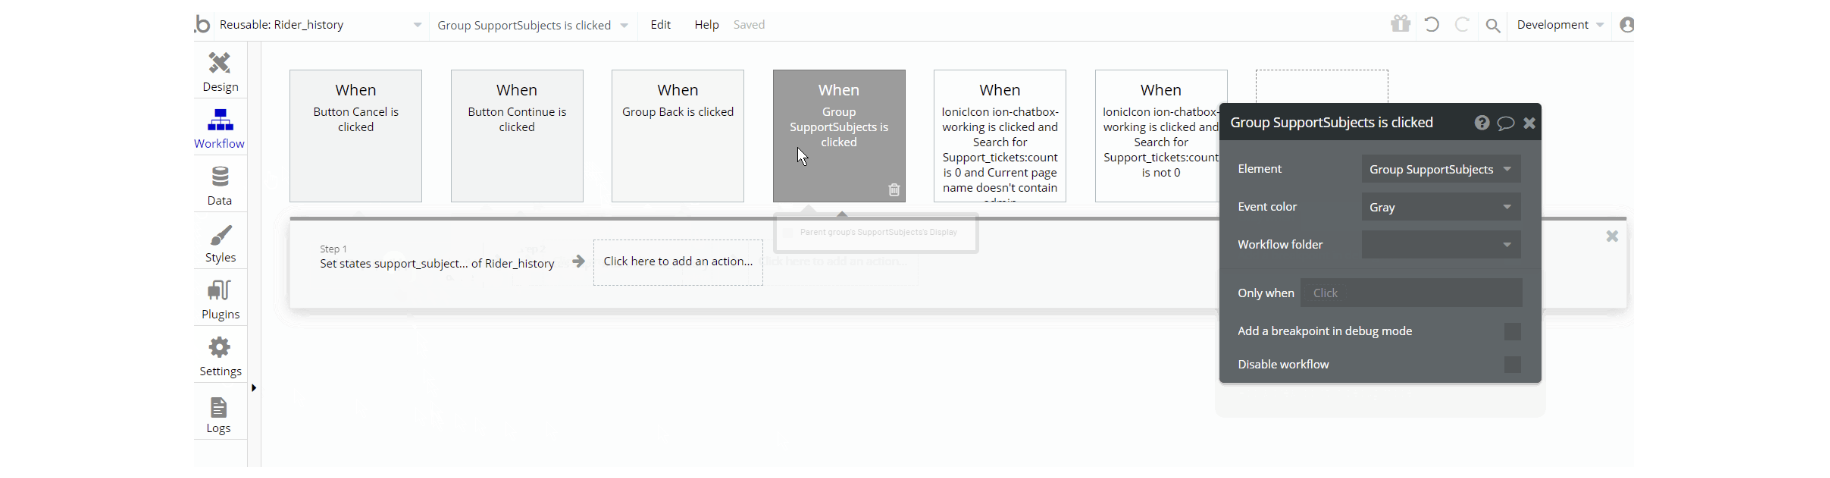Viewport: 1830px width, 478px height.
Task: Open the Edit menu
Action: pyautogui.click(x=660, y=25)
